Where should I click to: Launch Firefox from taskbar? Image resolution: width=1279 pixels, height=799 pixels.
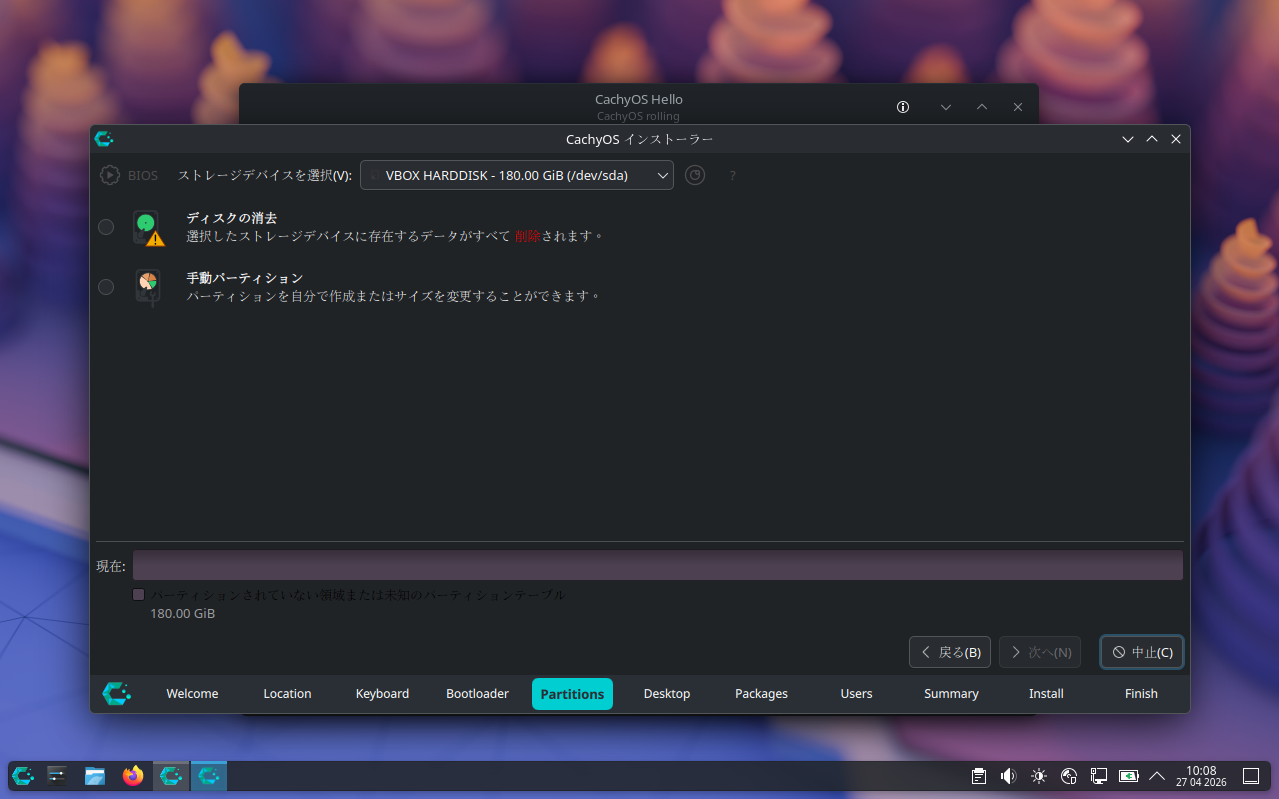point(133,775)
